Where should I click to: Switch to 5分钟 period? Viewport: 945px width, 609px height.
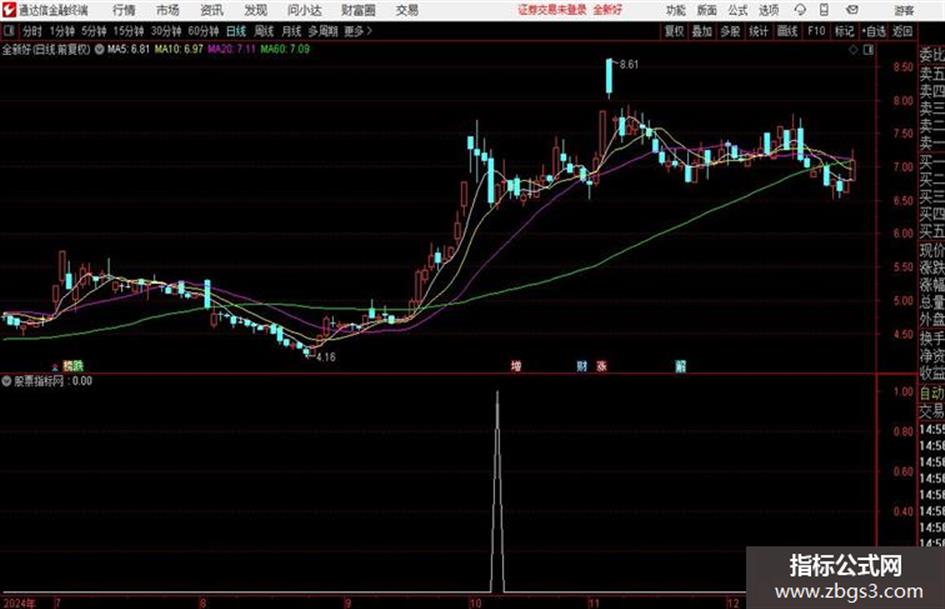(x=93, y=31)
